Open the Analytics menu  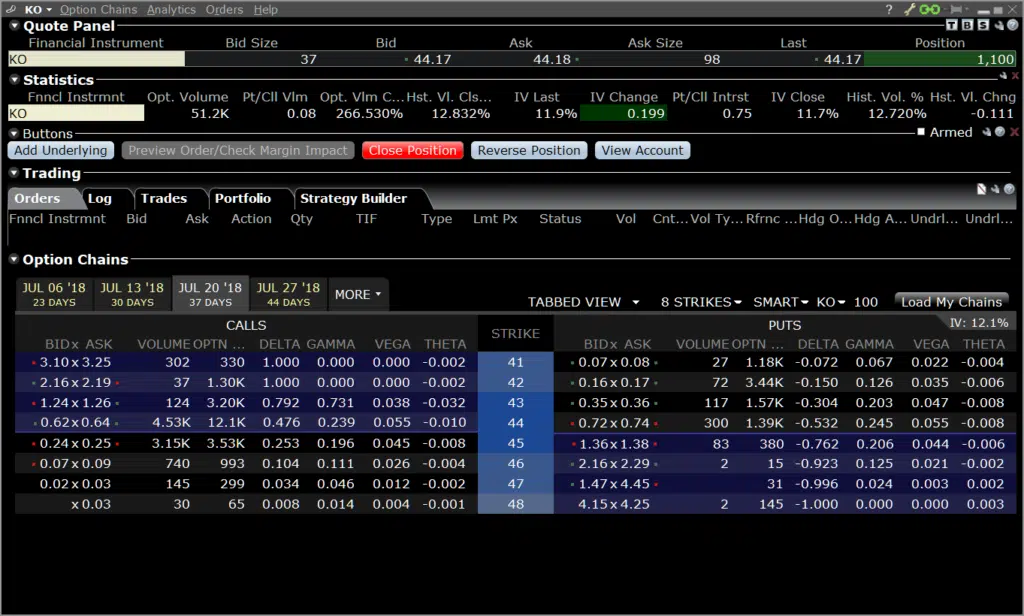pos(170,9)
